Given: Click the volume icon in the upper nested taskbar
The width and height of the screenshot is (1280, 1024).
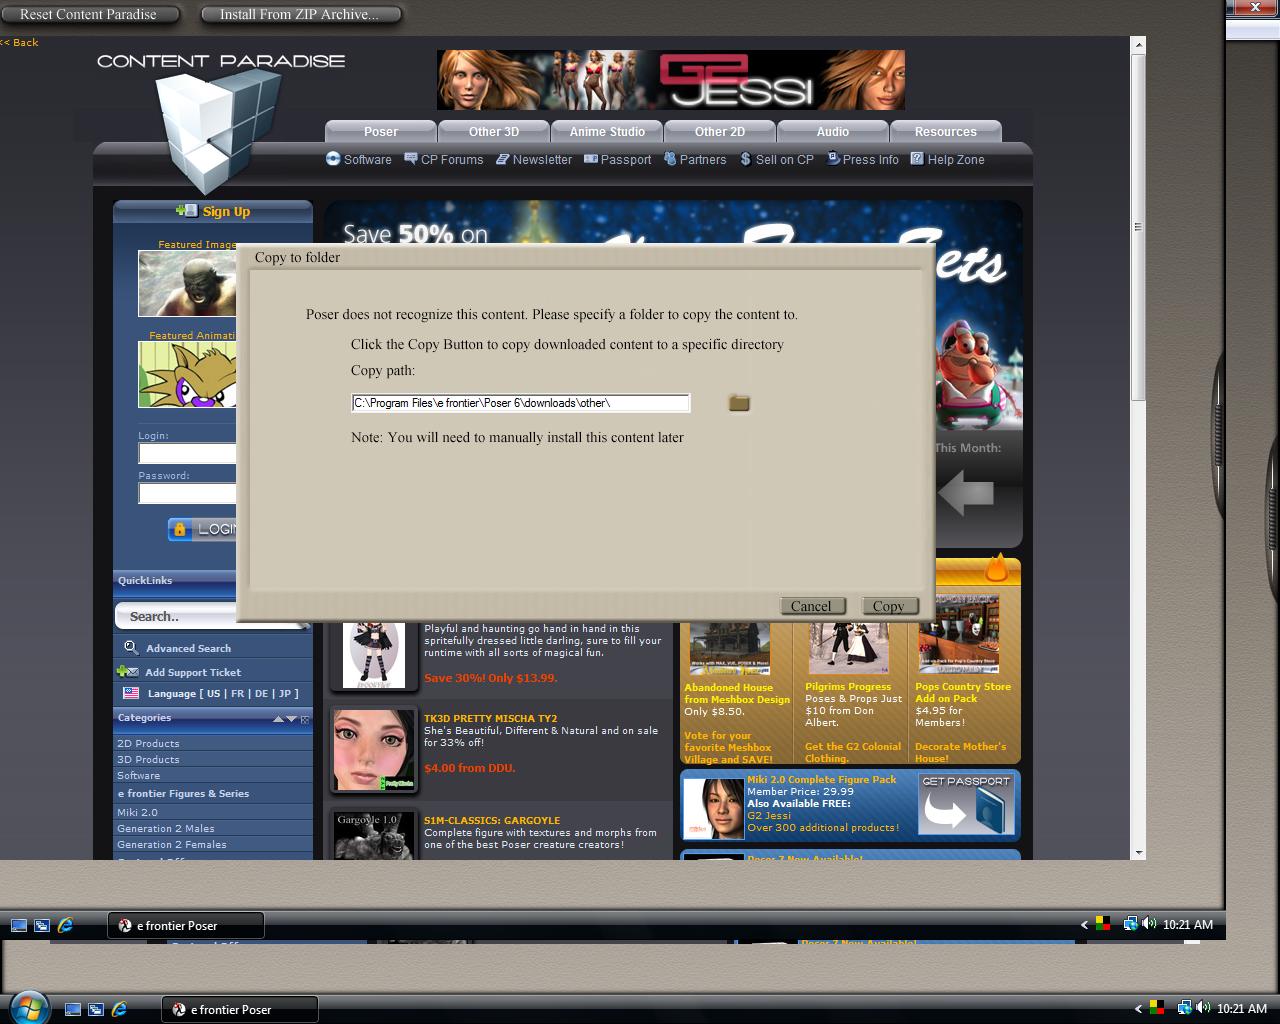Looking at the screenshot, I should 1150,924.
